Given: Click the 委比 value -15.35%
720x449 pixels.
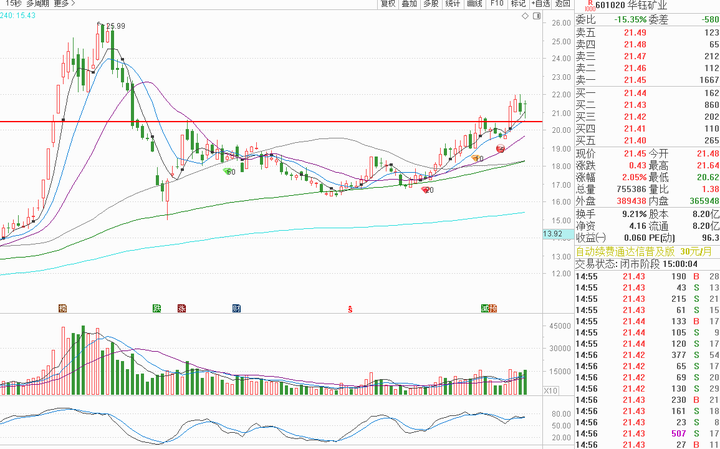Looking at the screenshot, I should 630,20.
